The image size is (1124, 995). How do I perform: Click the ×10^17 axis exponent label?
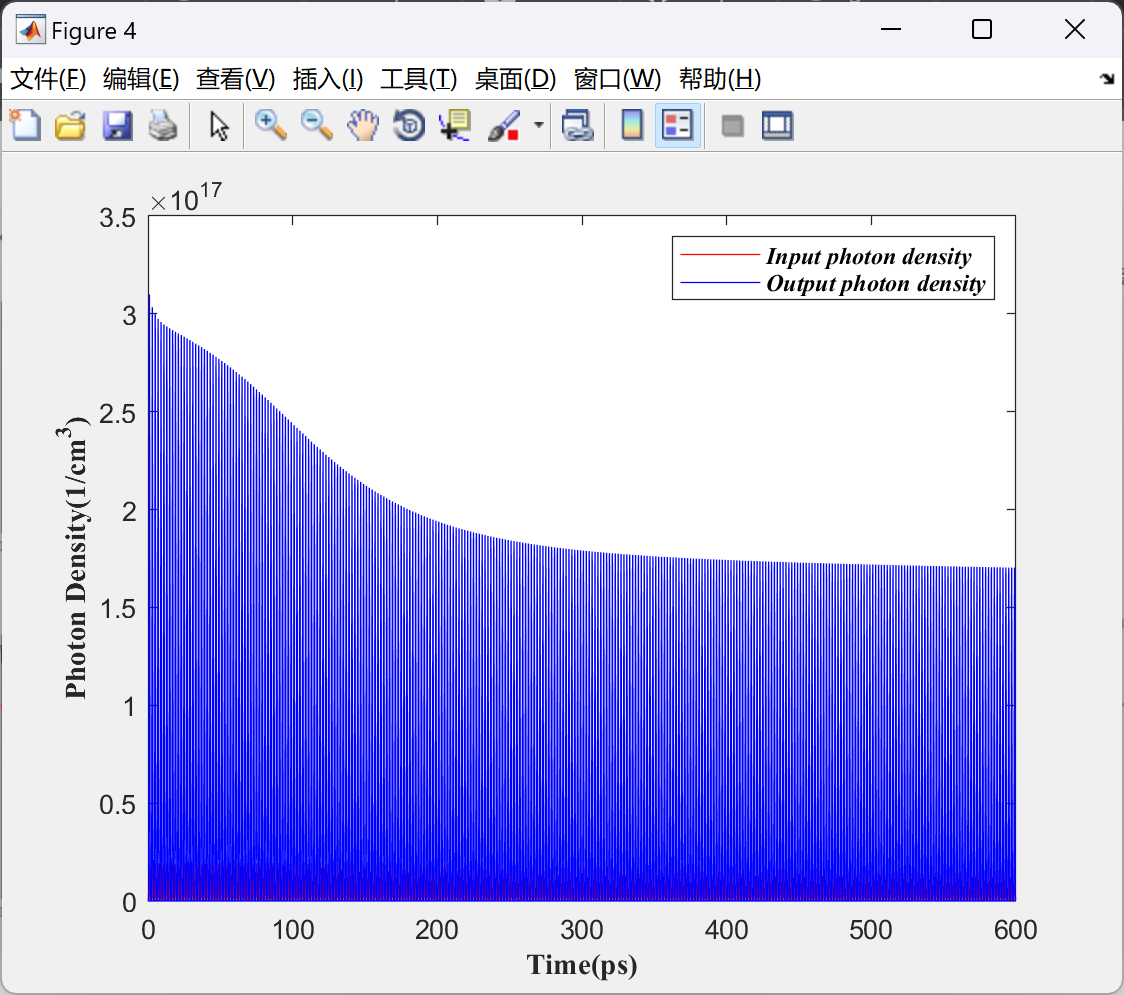(x=186, y=197)
